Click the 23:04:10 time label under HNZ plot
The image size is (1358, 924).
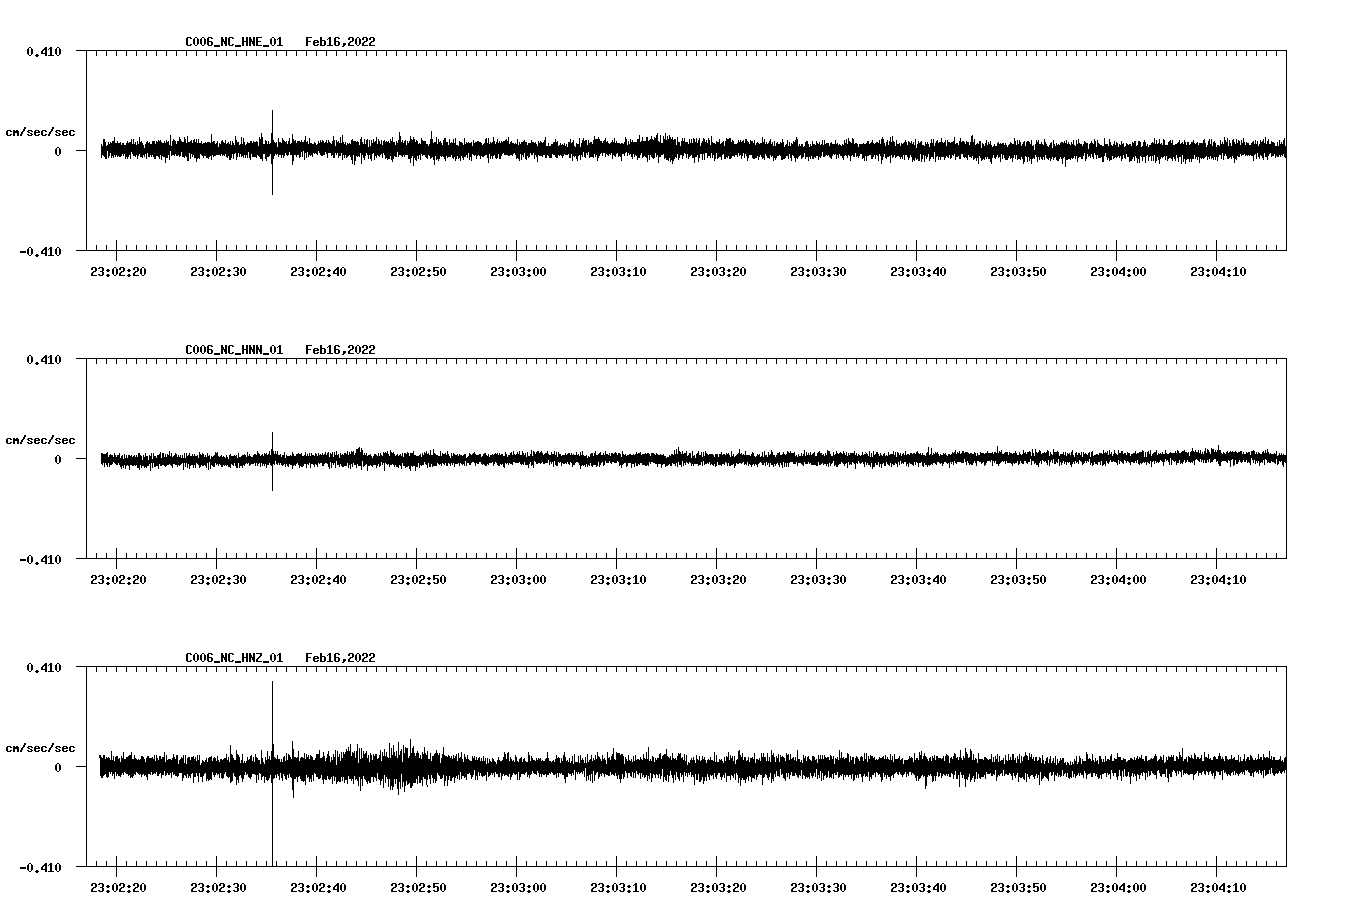1218,888
